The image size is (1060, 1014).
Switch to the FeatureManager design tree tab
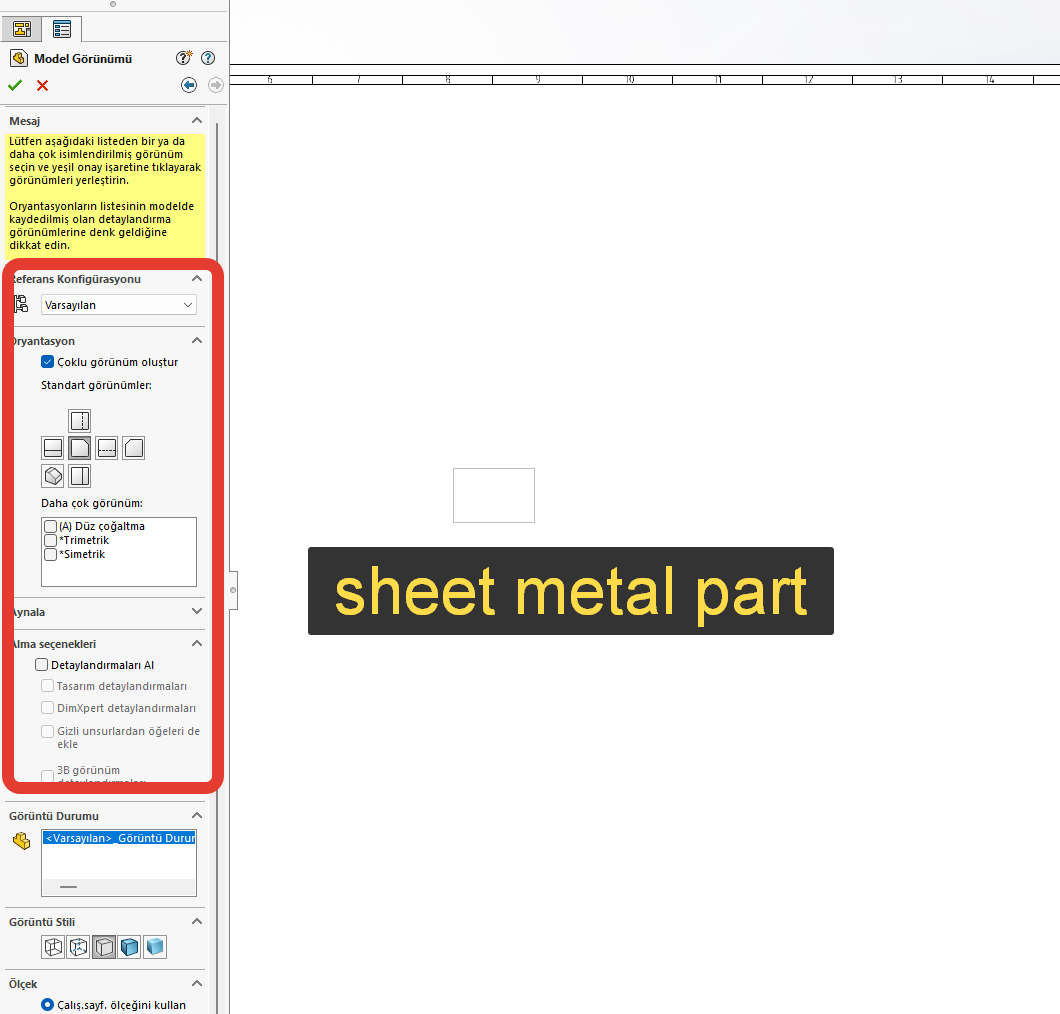[21, 29]
